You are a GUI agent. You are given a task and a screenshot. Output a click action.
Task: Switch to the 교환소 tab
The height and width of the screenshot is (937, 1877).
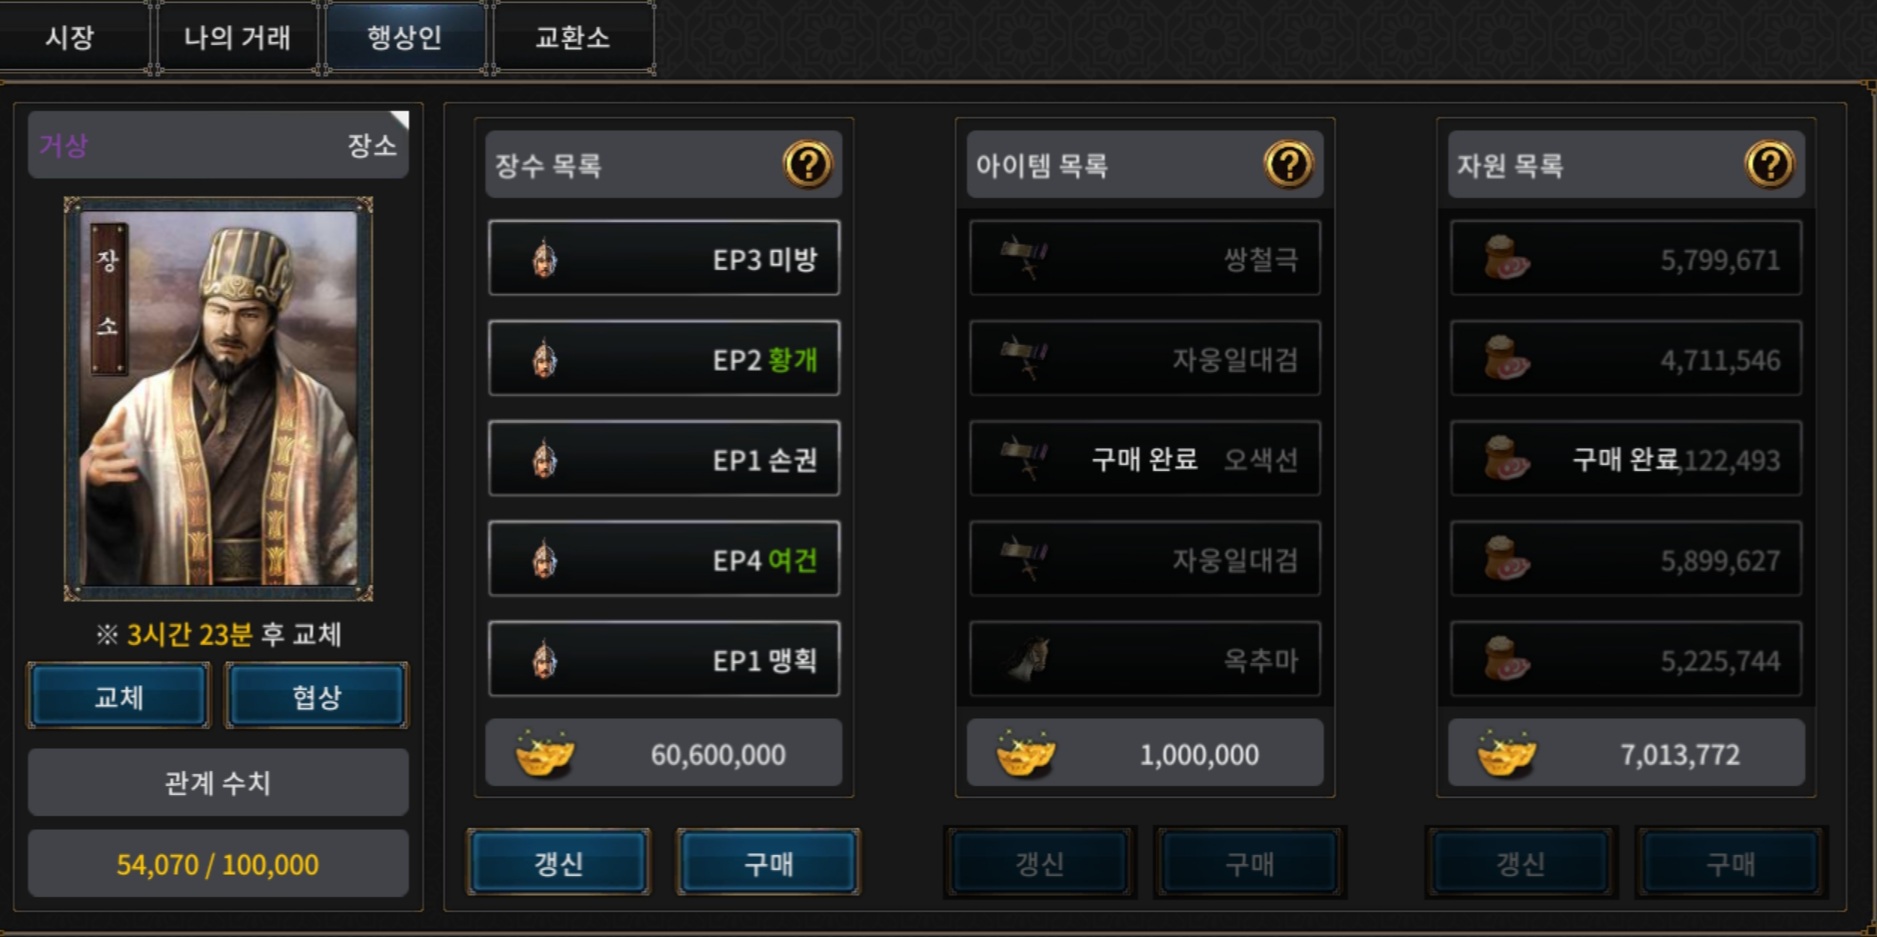(573, 37)
